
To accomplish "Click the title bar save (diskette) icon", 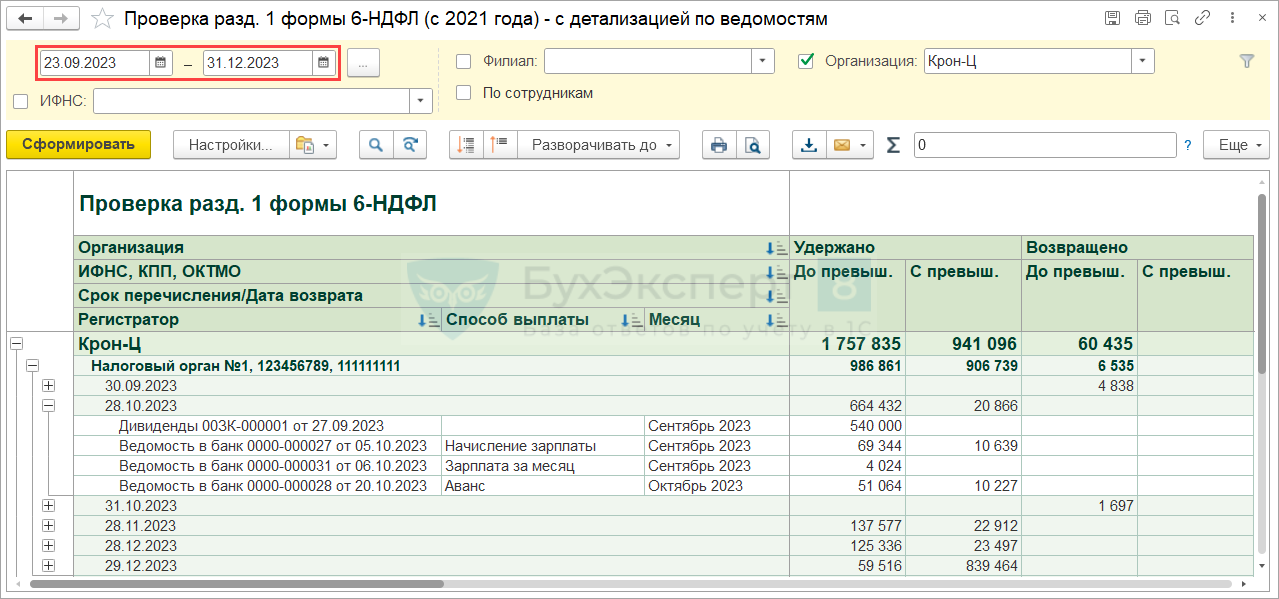I will pyautogui.click(x=1112, y=19).
